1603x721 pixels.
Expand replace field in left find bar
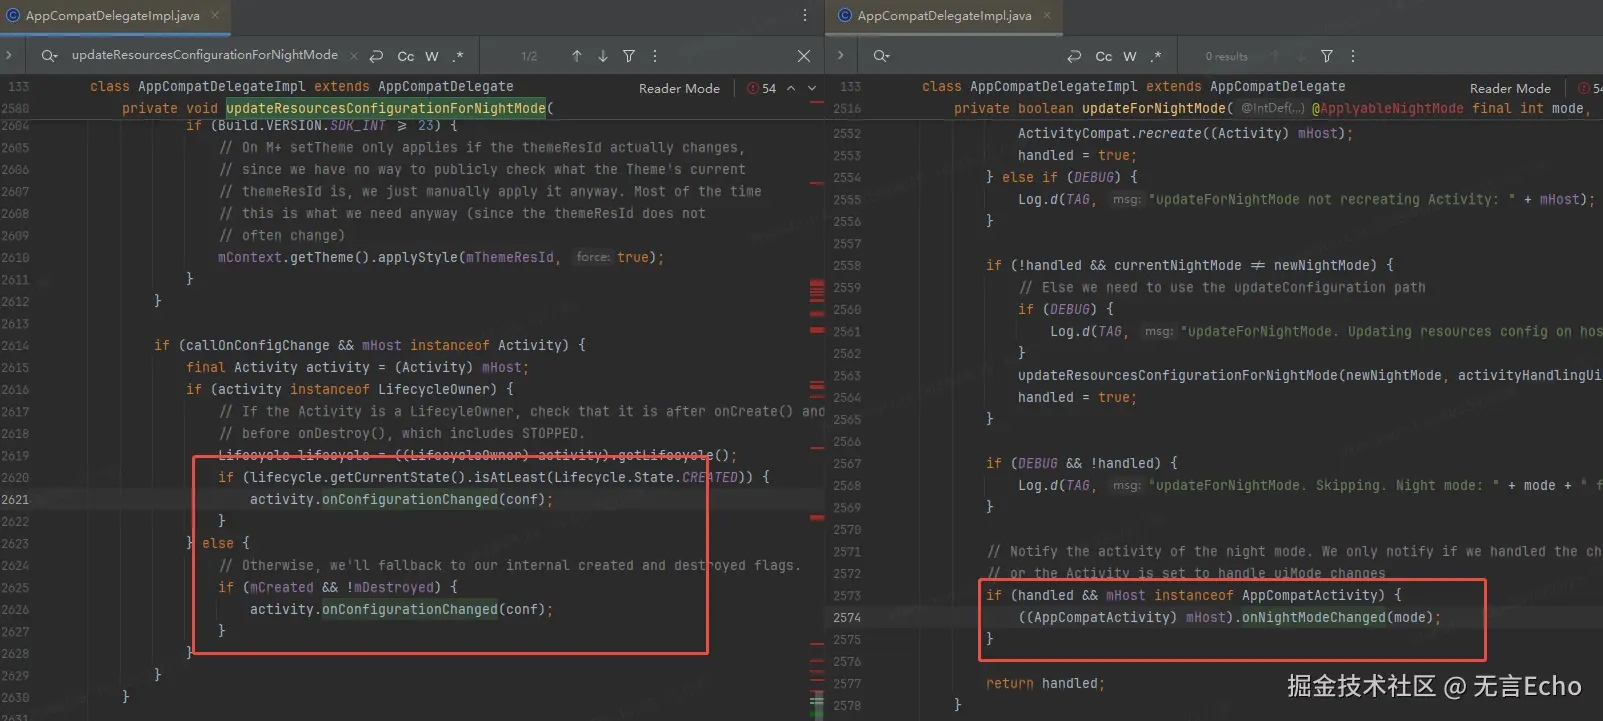9,56
